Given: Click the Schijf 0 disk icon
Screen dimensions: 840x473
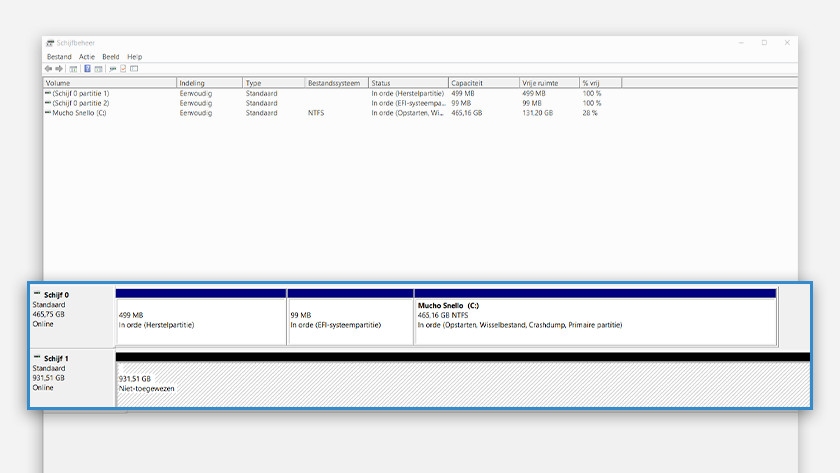Looking at the screenshot, I should click(37, 295).
